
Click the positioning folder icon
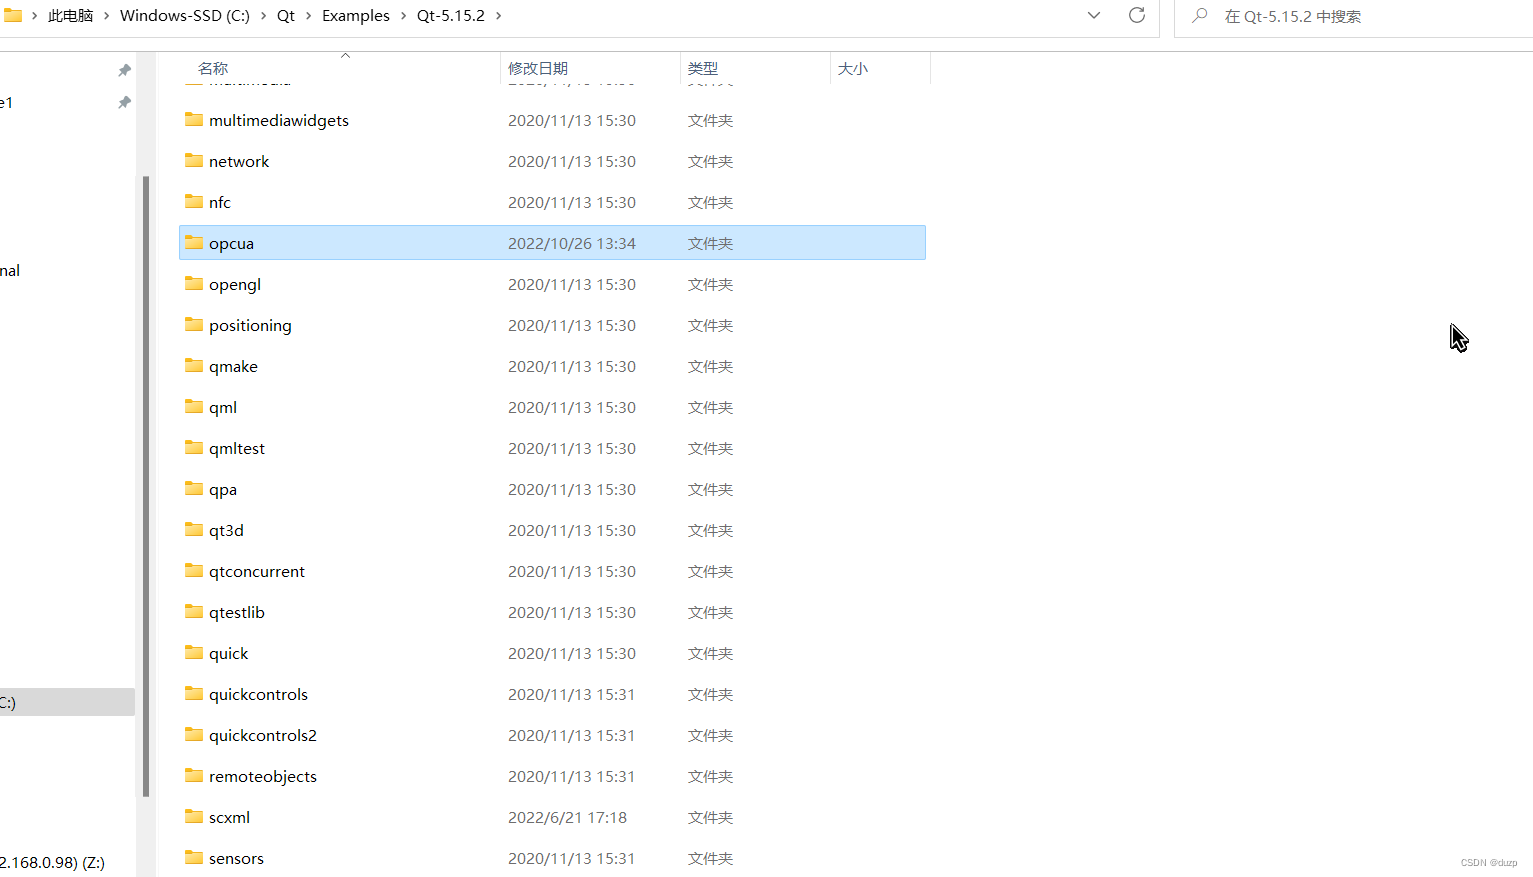194,325
